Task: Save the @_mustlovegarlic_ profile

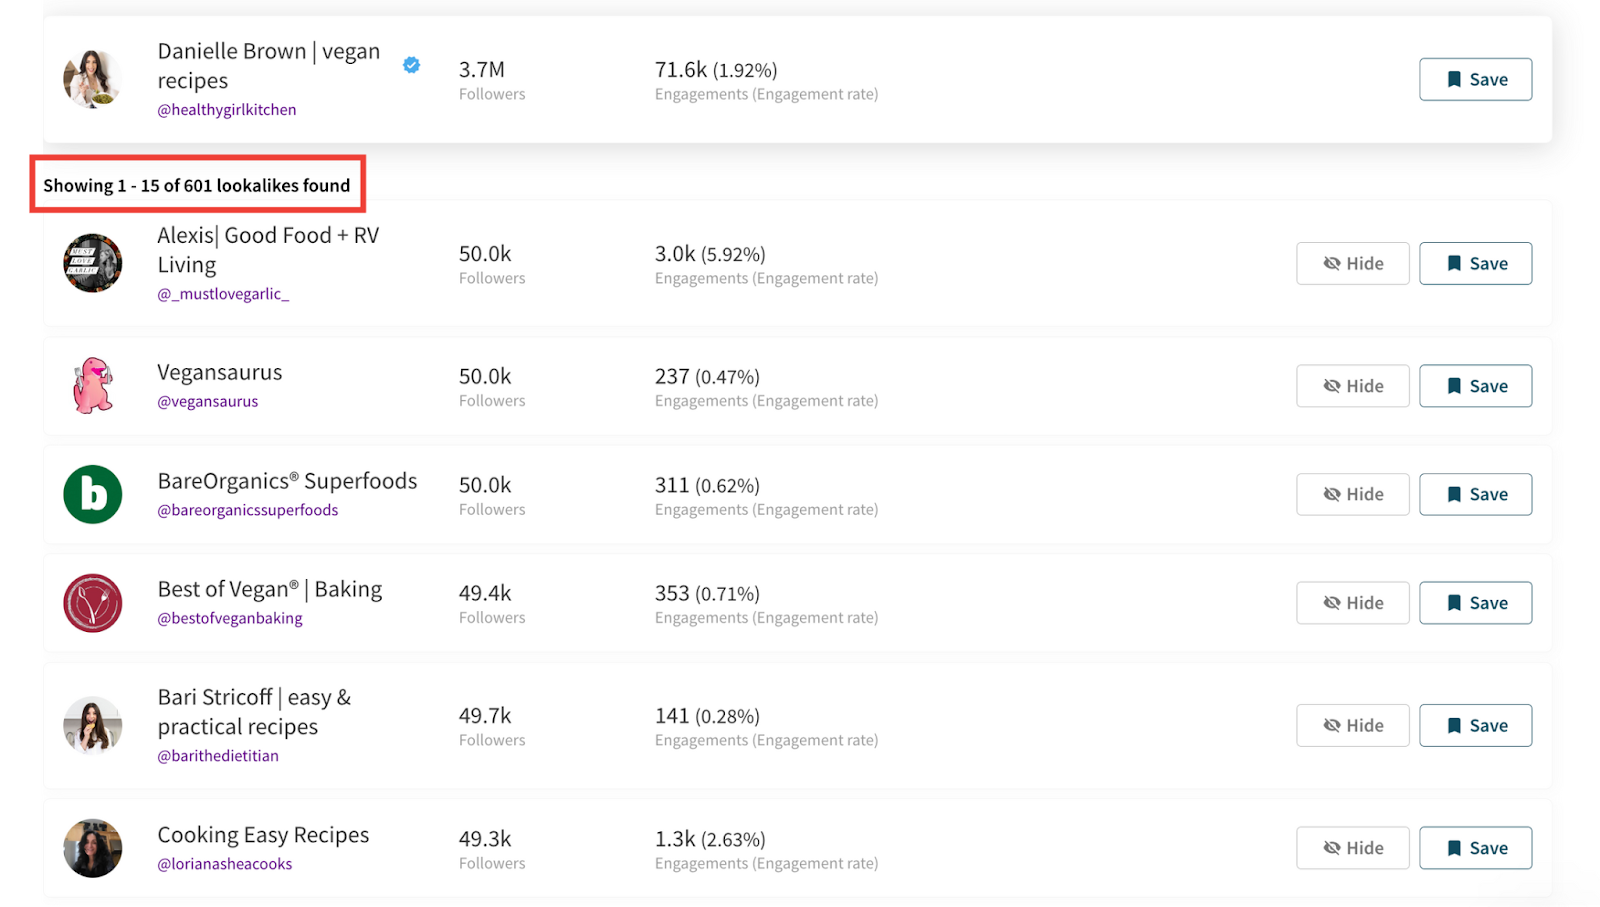Action: [x=1475, y=263]
